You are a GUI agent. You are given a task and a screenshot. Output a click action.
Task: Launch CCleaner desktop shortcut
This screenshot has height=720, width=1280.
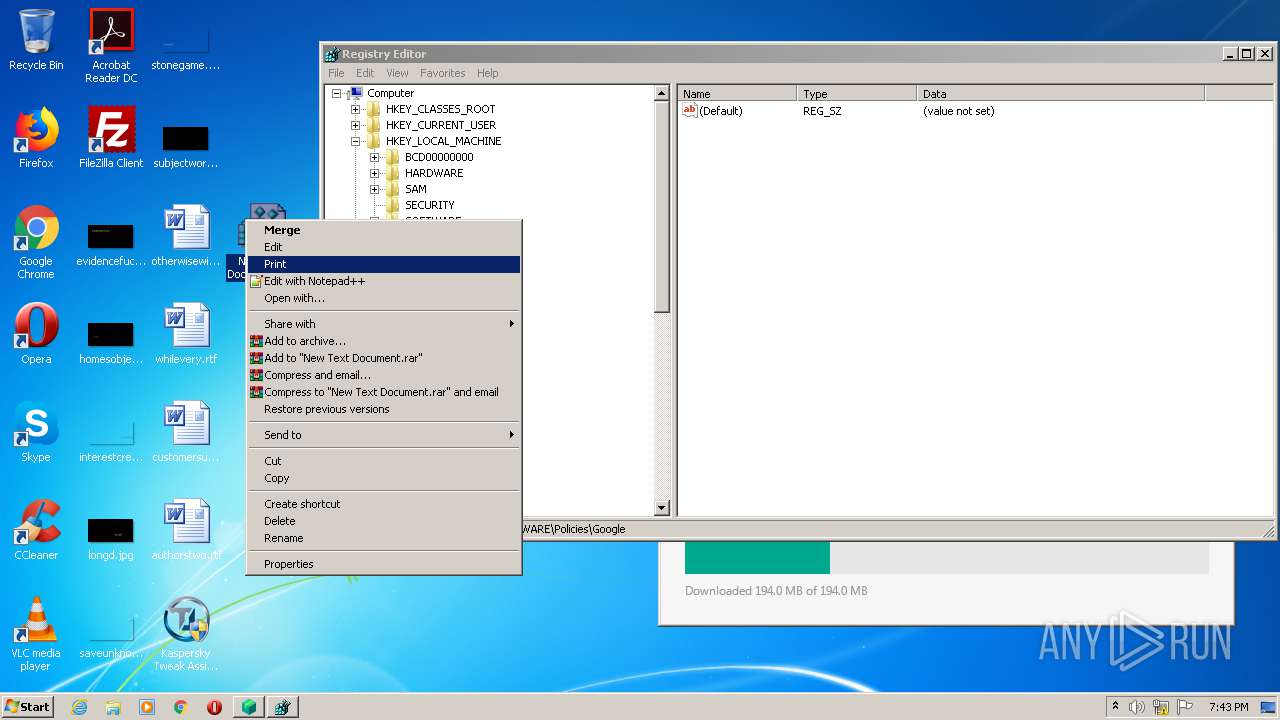tap(36, 530)
